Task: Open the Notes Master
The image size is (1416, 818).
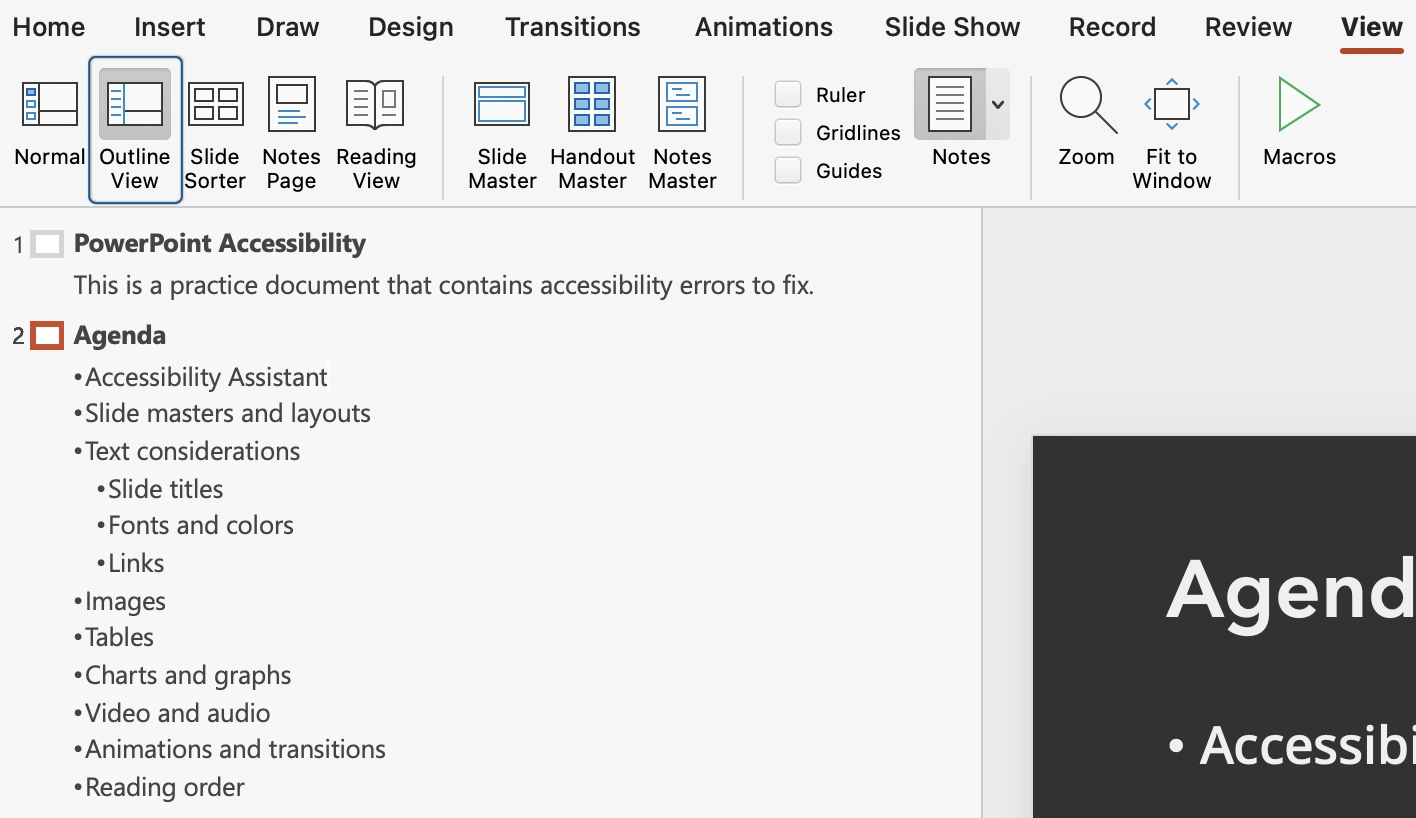Action: (x=682, y=135)
